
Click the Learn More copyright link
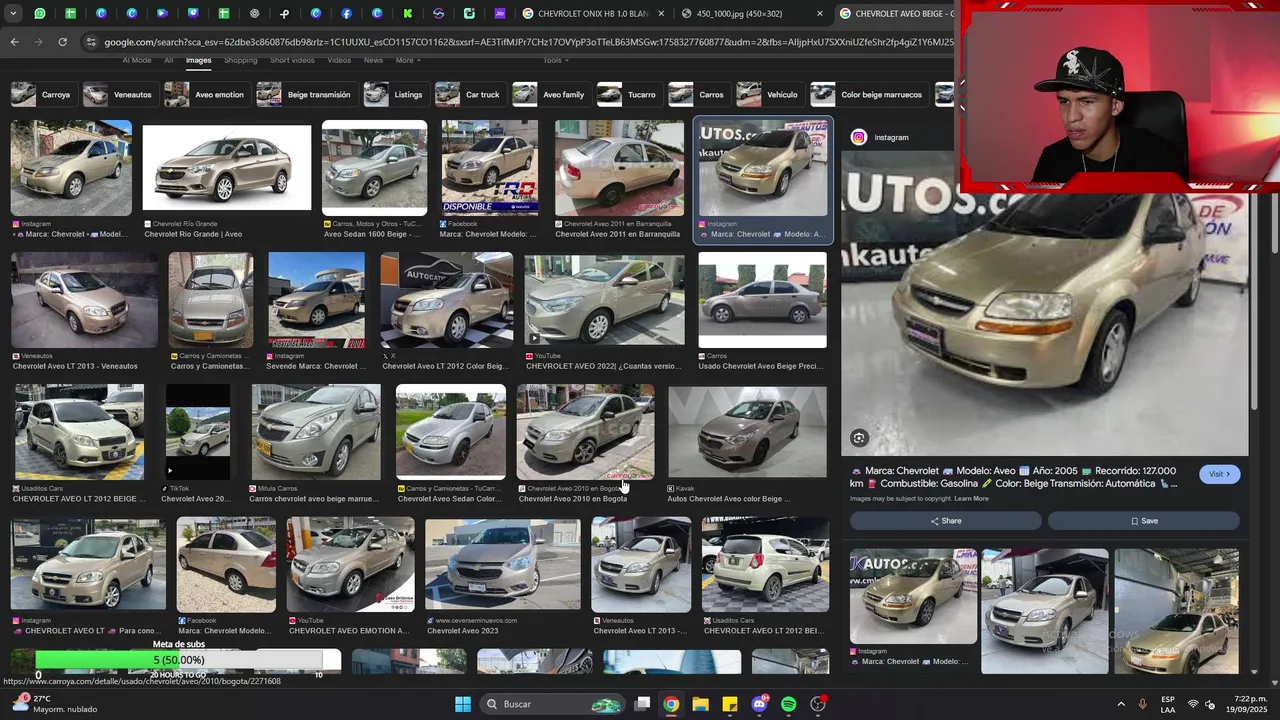(971, 499)
